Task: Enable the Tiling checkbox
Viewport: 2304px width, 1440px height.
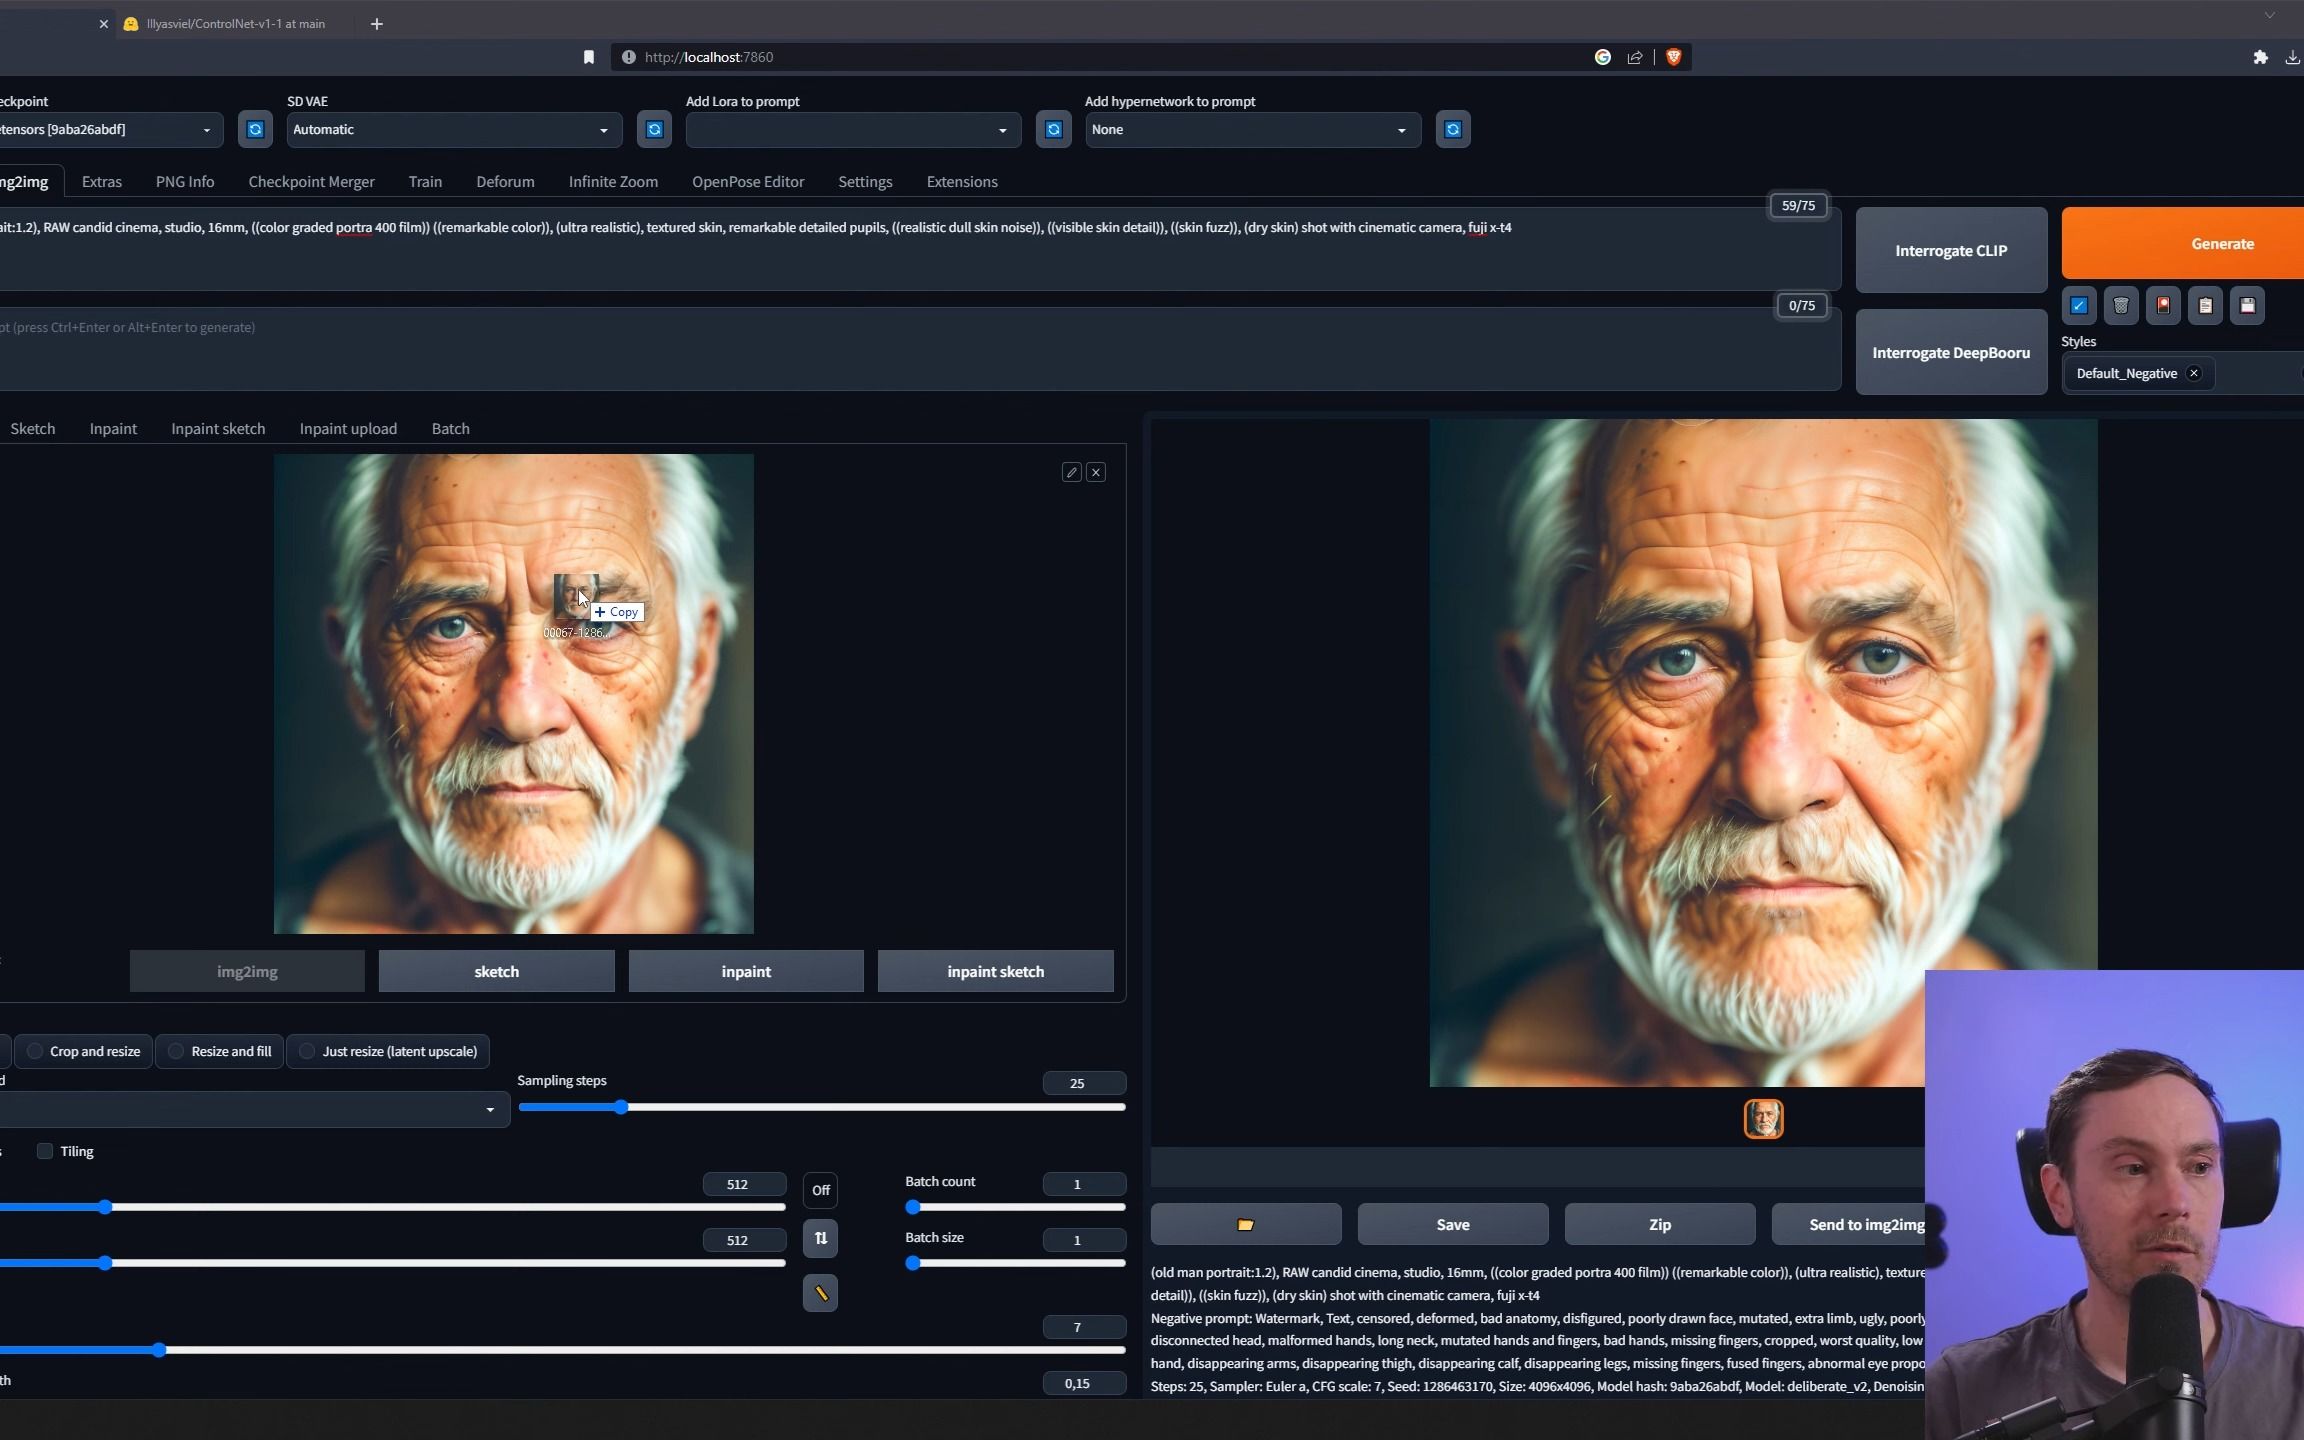Action: (45, 1152)
